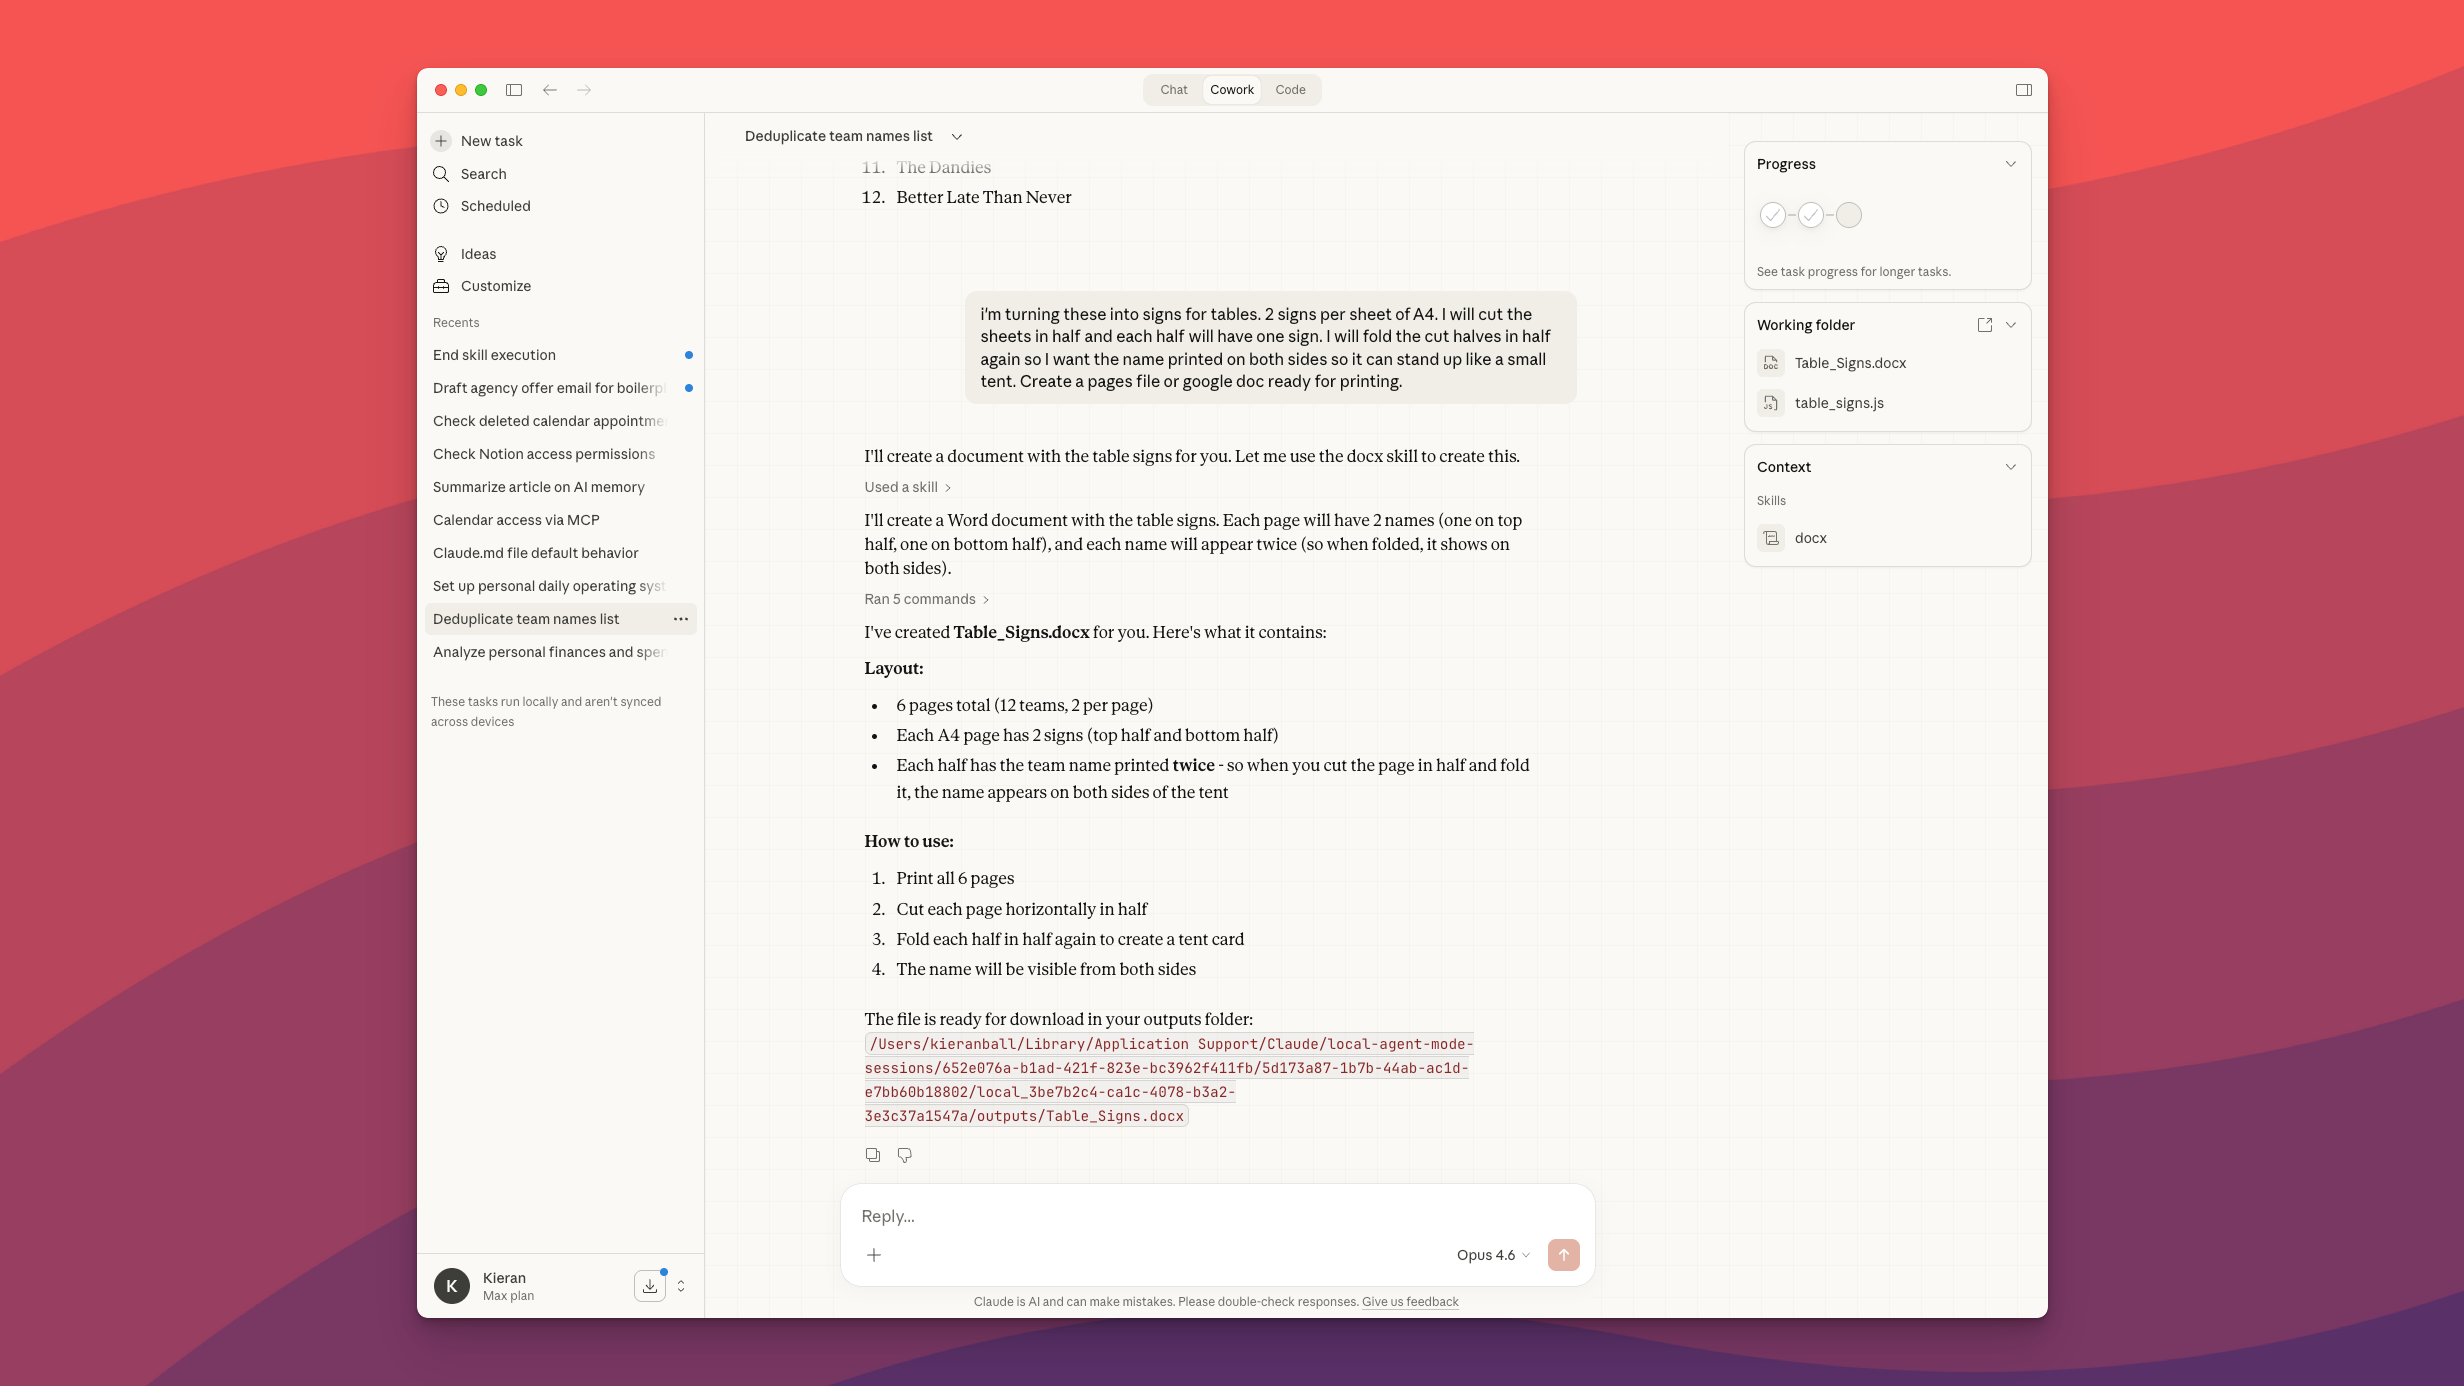
Task: Toggle the left sidebar icon
Action: 514,90
